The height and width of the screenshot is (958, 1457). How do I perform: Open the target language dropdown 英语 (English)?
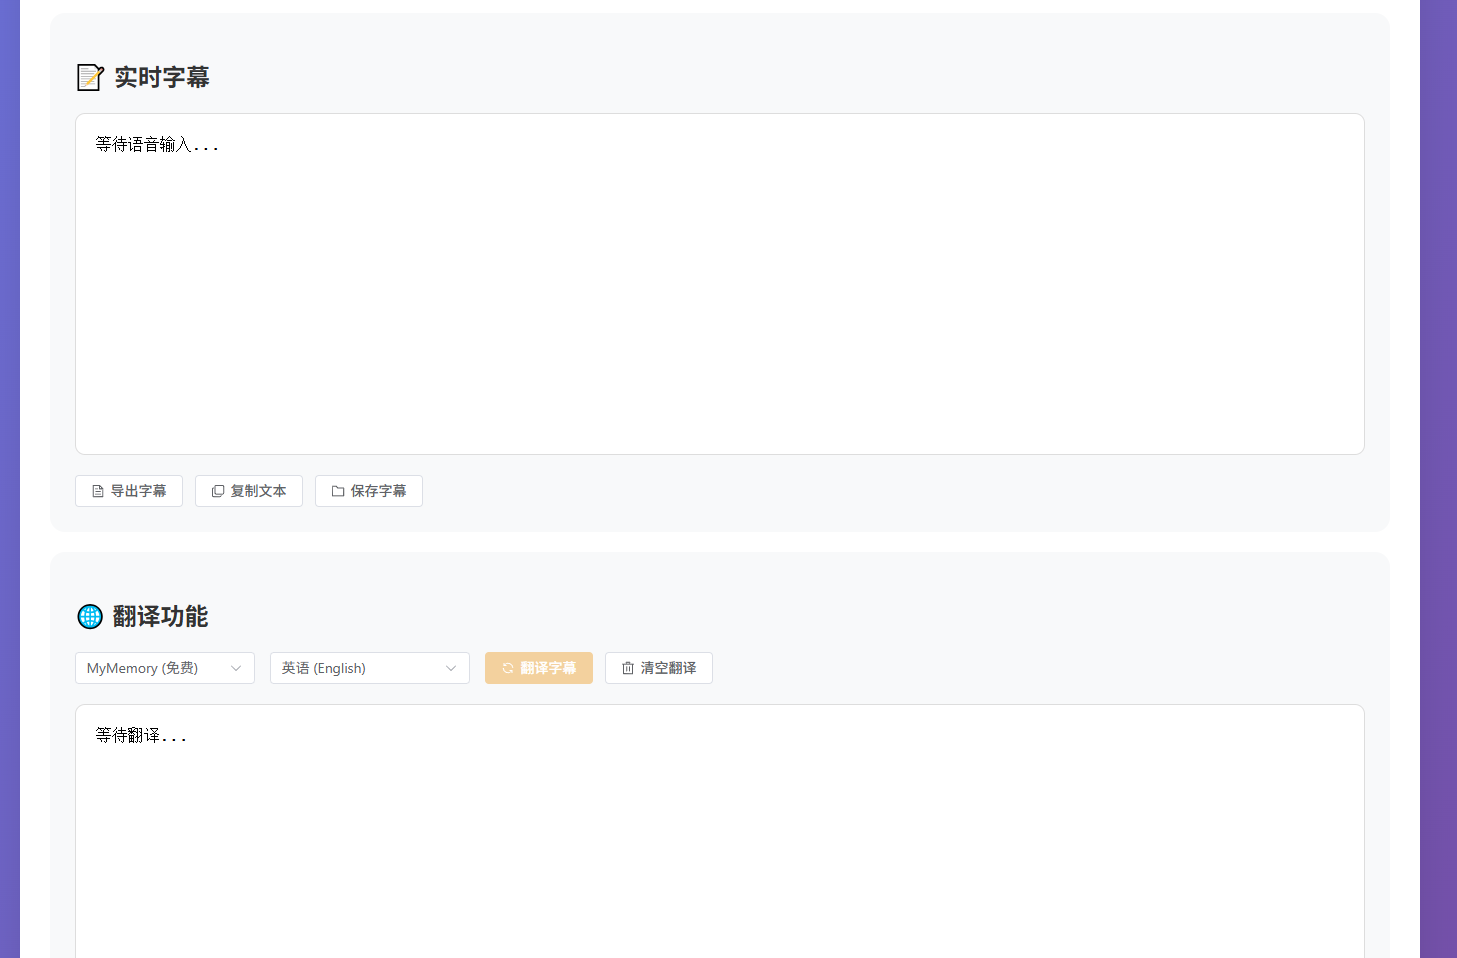[370, 668]
